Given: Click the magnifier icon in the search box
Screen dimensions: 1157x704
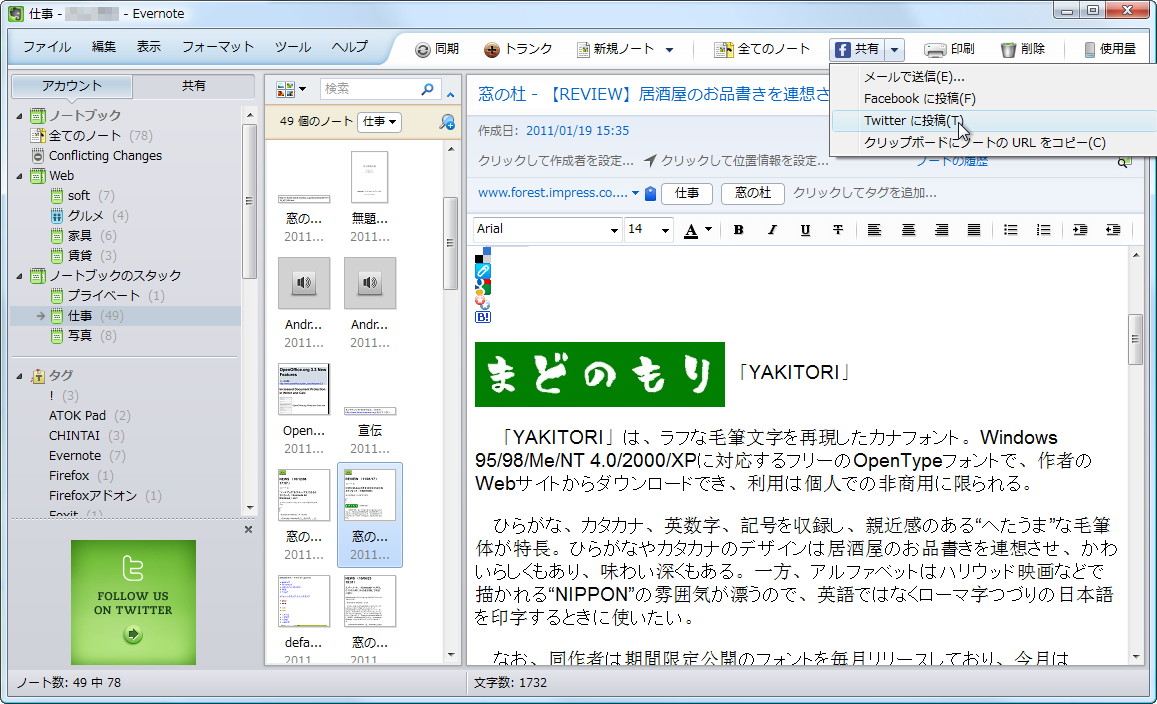Looking at the screenshot, I should (x=426, y=88).
